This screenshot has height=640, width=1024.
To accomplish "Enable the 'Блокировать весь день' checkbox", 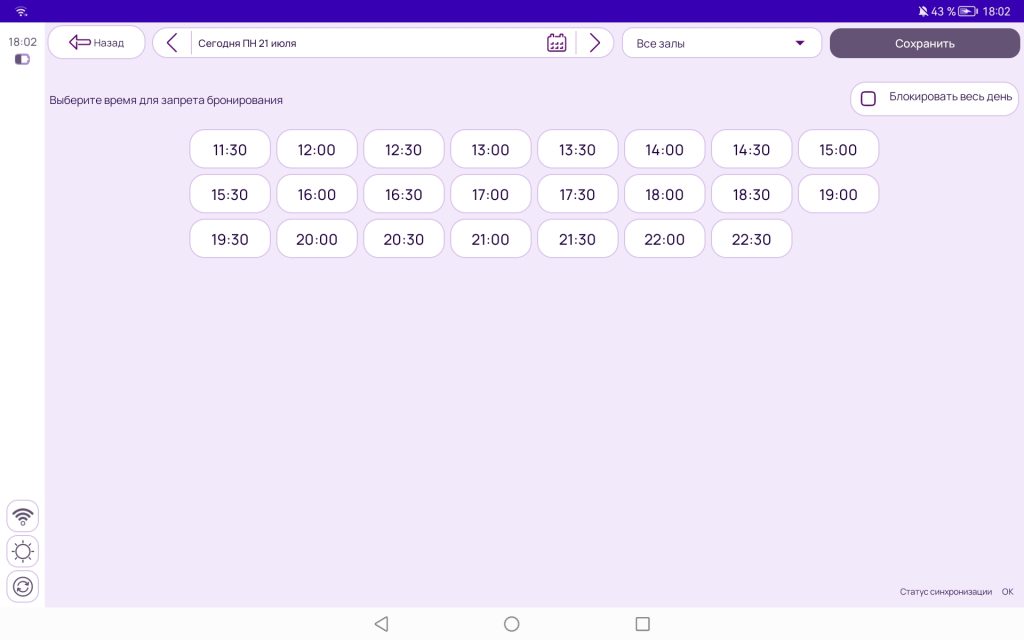I will (x=868, y=98).
